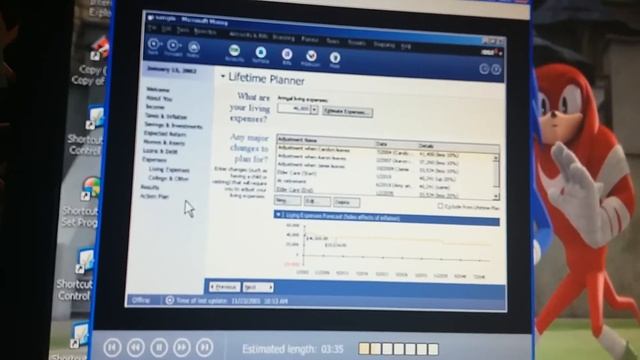Viewport: 640px width, 360px height.
Task: Select Results in planner sidebar
Action: pos(150,187)
